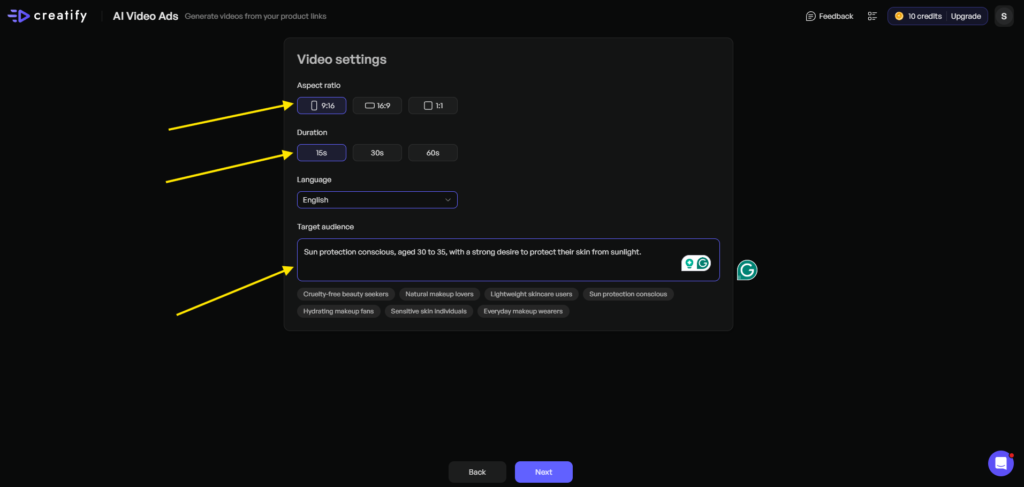This screenshot has height=487, width=1024.
Task: Select the 1:1 aspect ratio
Action: pyautogui.click(x=433, y=105)
